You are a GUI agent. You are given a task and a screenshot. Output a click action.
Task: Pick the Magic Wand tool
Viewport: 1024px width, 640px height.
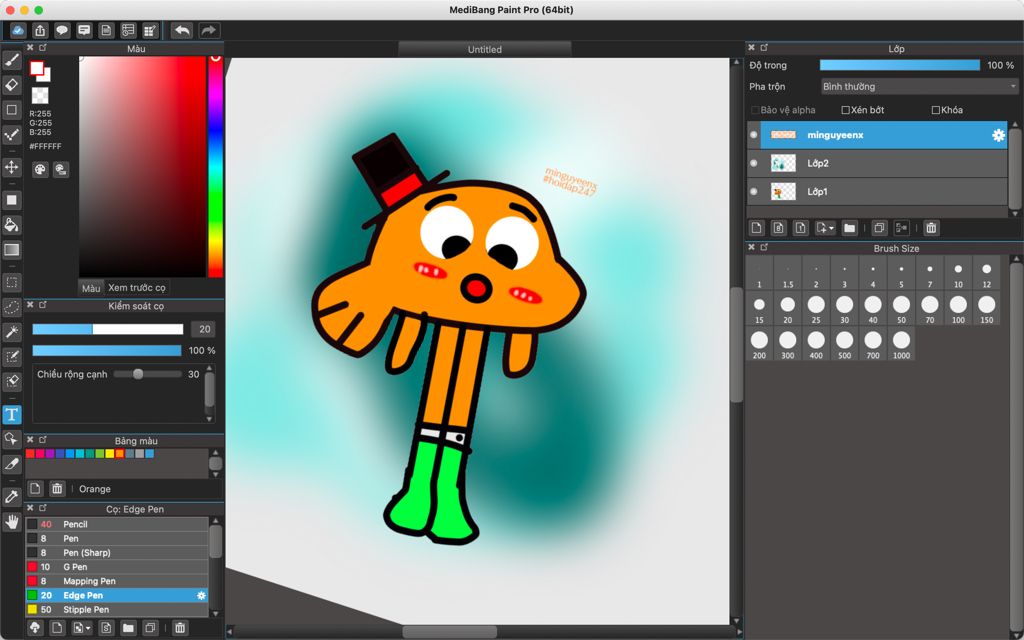pyautogui.click(x=12, y=332)
